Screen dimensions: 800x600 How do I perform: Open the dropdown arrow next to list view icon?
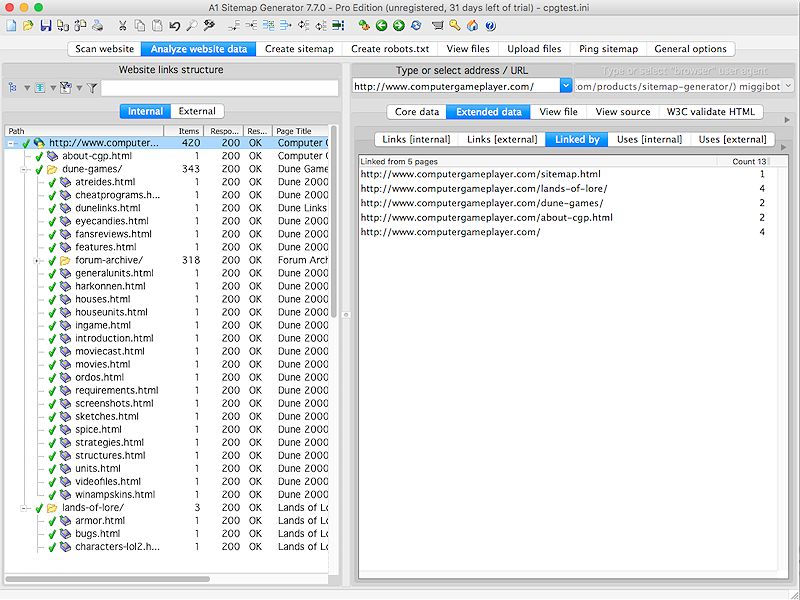pos(53,88)
